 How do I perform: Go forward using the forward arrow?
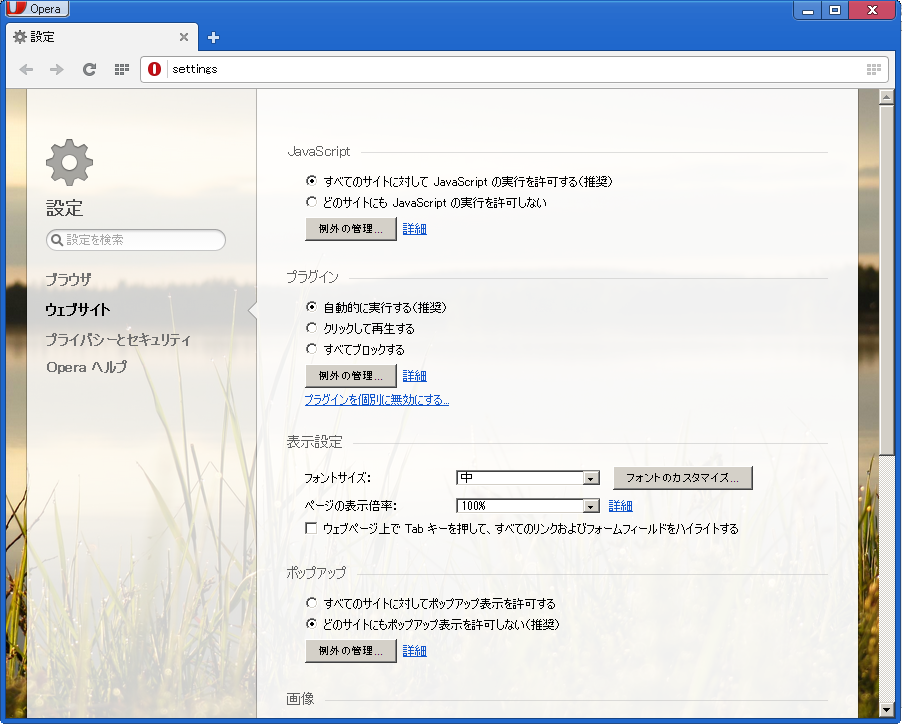57,70
